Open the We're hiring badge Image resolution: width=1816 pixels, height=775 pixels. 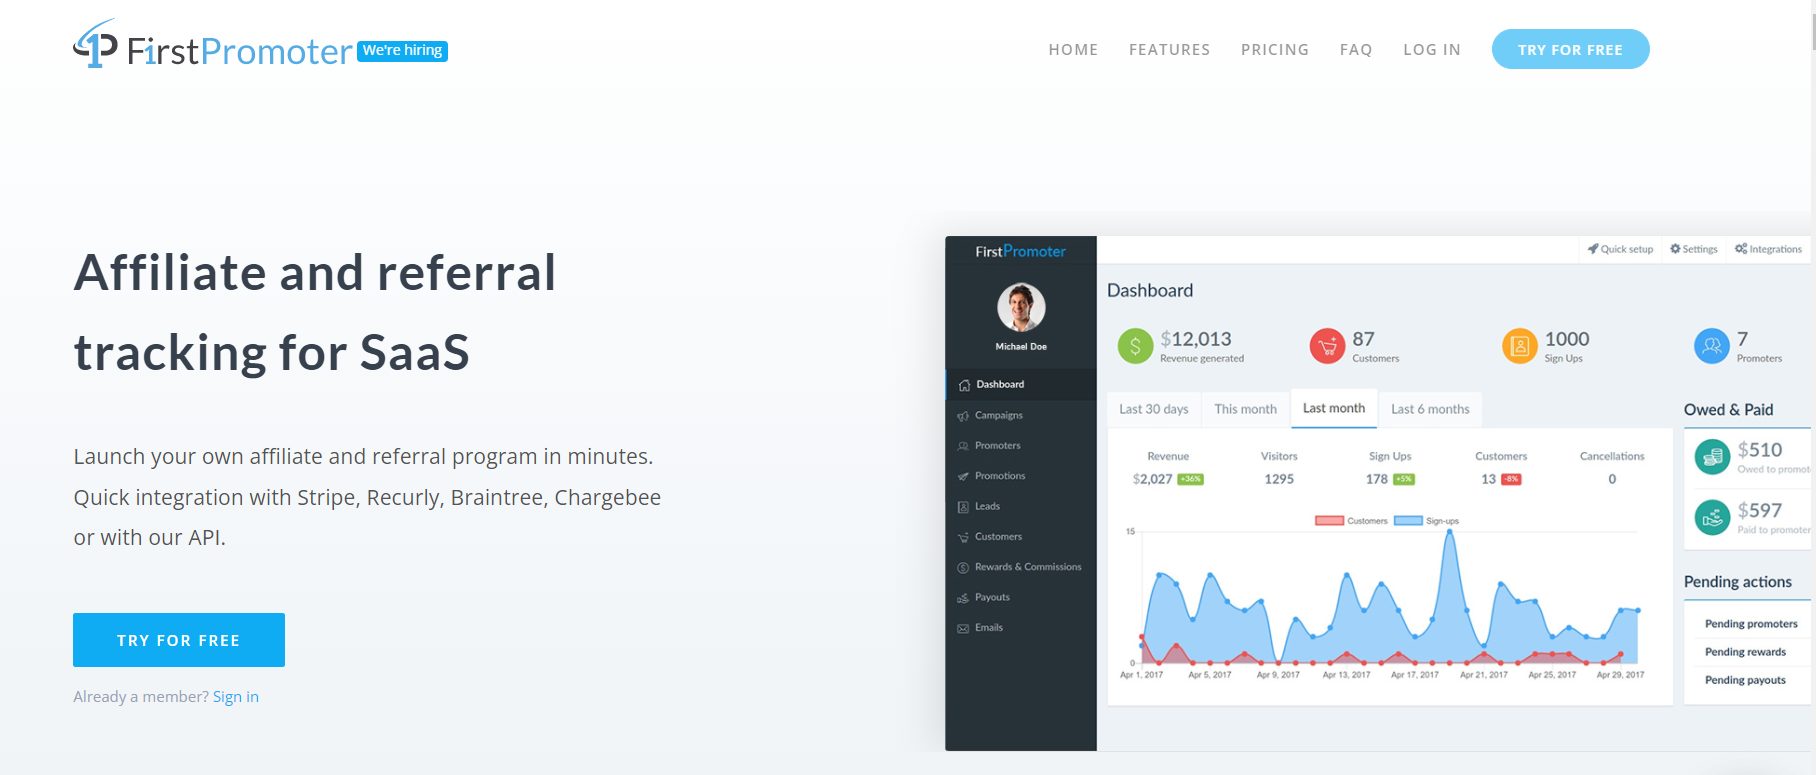[402, 51]
